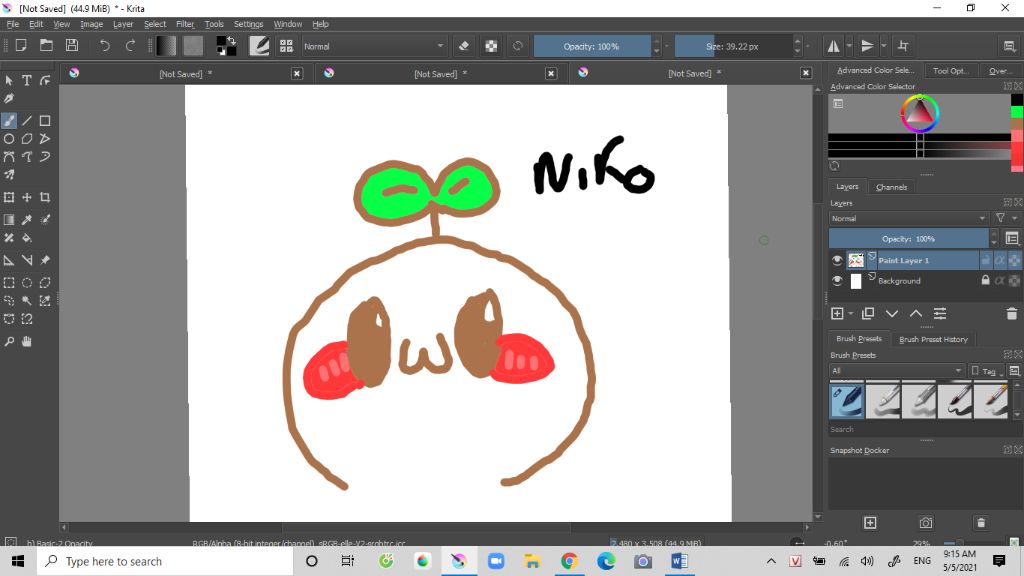
Task: Close the first Not Saved document tab
Action: click(x=297, y=74)
